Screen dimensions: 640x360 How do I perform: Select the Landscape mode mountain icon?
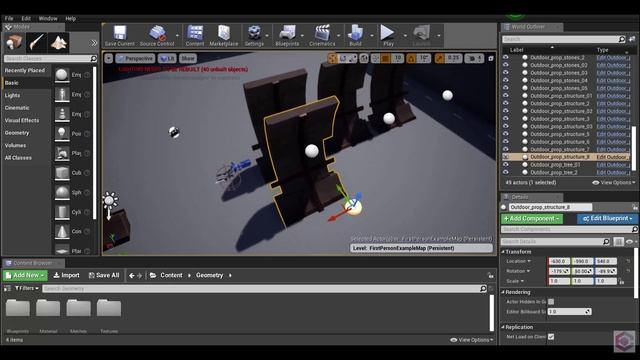[59, 42]
